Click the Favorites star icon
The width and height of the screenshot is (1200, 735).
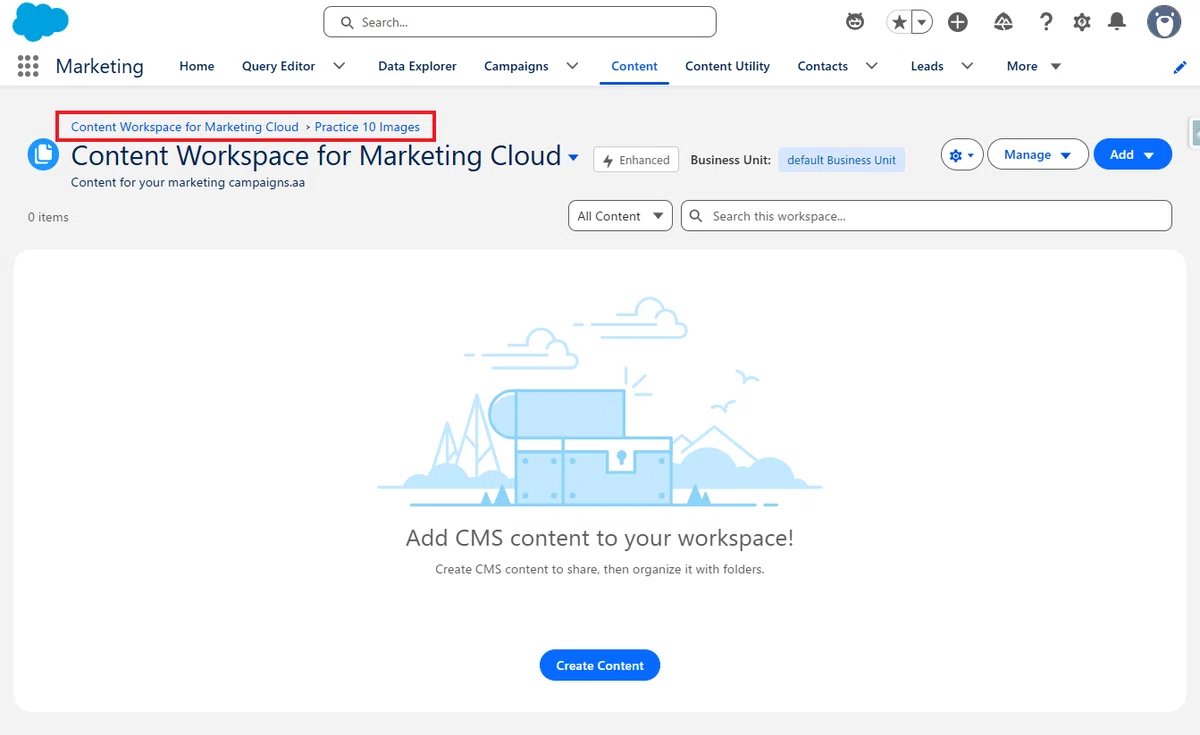[899, 22]
